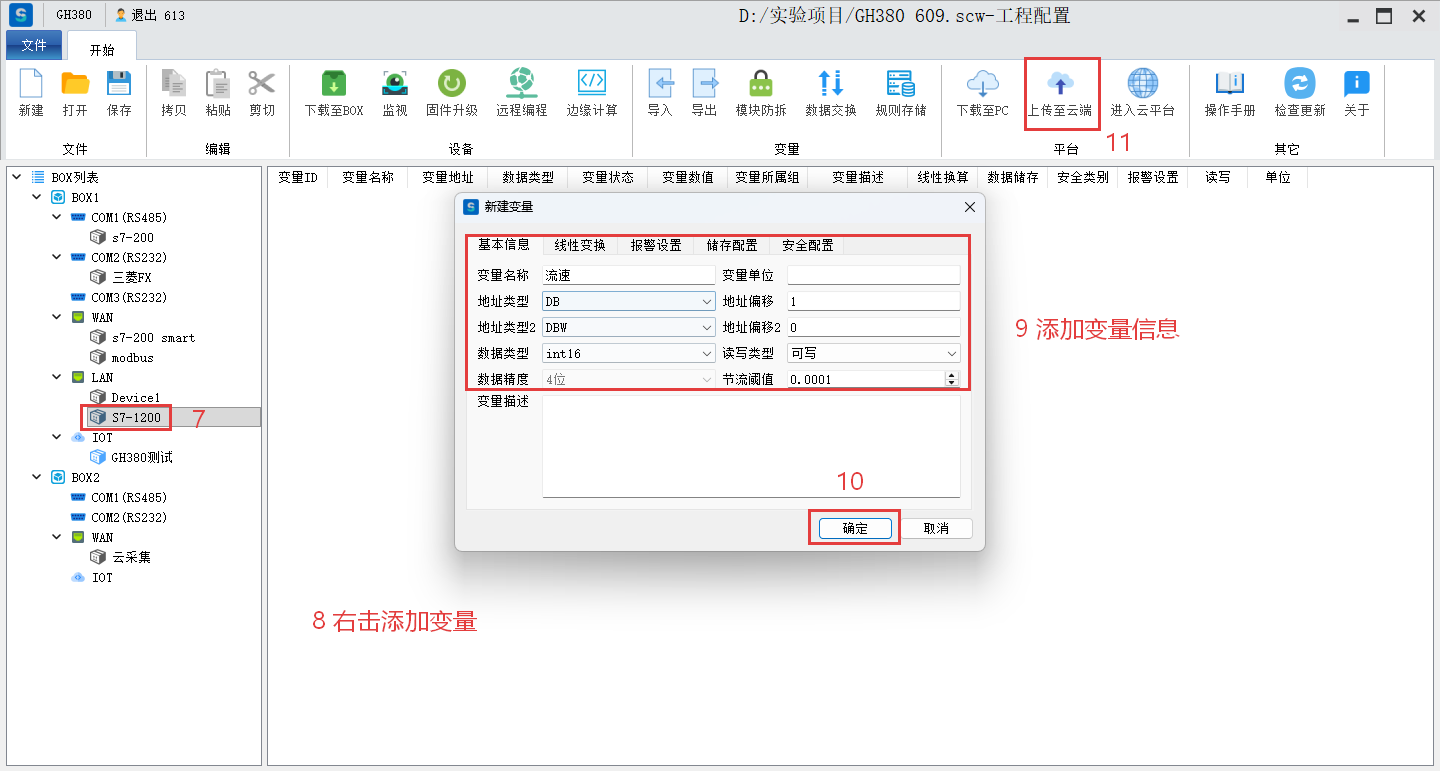The height and width of the screenshot is (771, 1440).
Task: Select GH380测试 under IOT
Action: (142, 457)
